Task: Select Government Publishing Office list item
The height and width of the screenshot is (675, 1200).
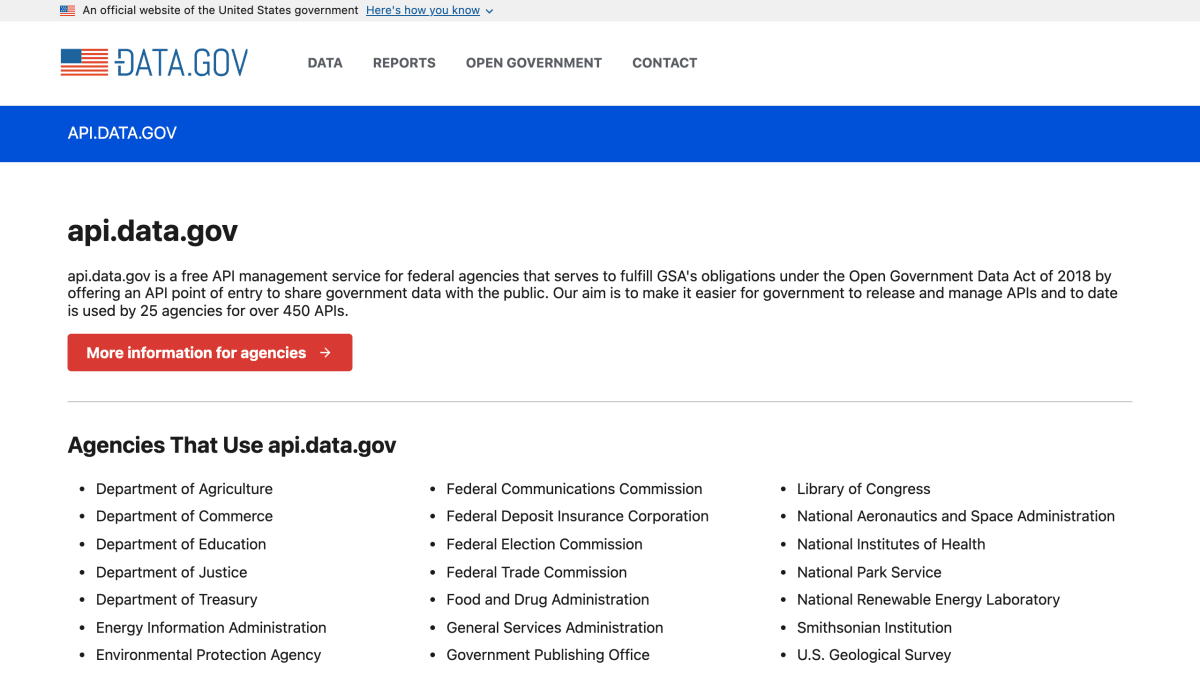Action: click(548, 655)
